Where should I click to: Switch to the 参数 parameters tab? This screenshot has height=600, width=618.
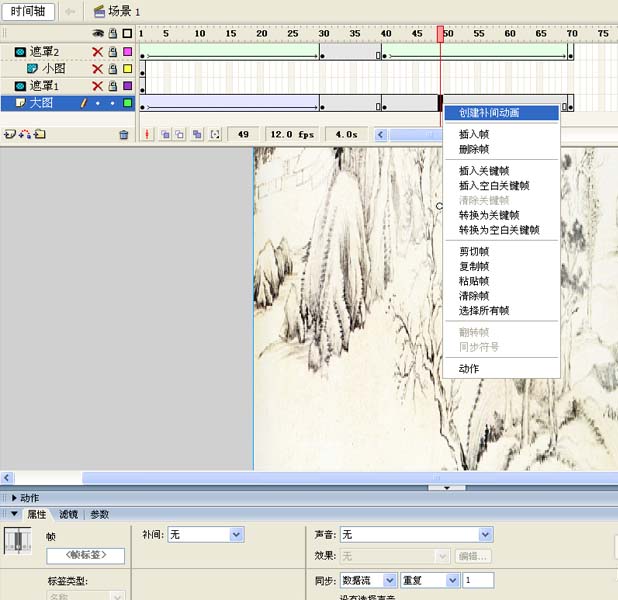pyautogui.click(x=99, y=514)
